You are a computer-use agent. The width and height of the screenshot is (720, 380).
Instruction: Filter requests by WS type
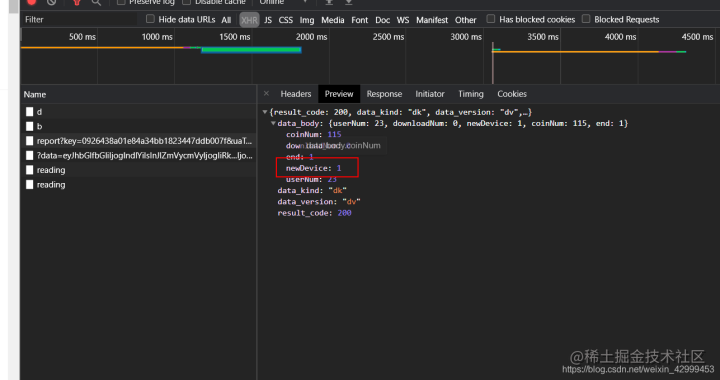coord(403,20)
